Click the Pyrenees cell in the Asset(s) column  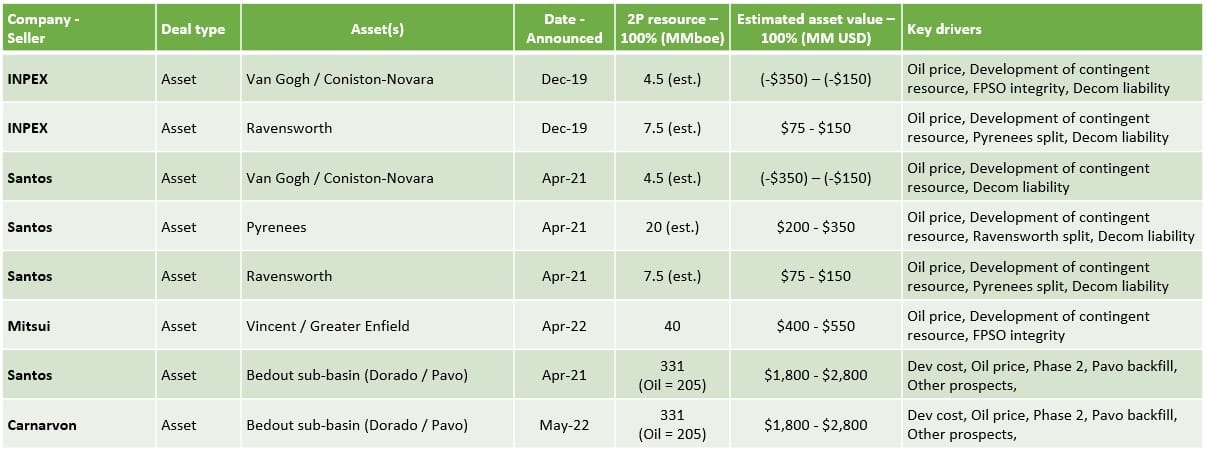(276, 227)
